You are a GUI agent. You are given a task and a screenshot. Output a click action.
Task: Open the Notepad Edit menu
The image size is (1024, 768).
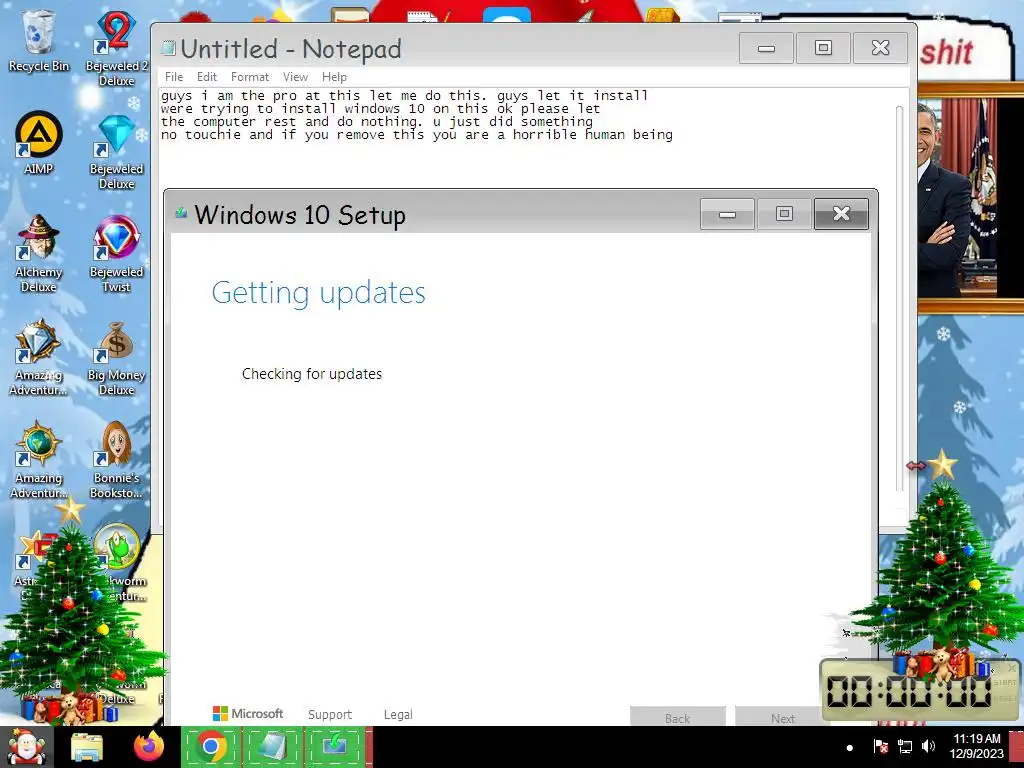click(x=207, y=77)
